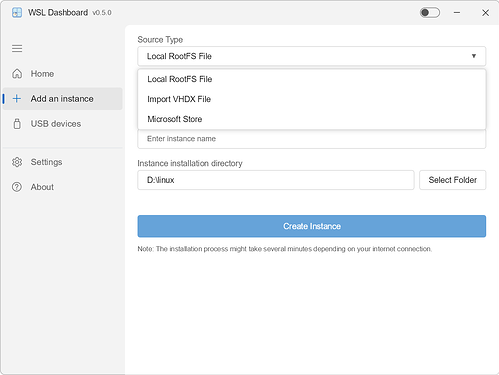This screenshot has width=499, height=375.
Task: Focus the Enter instance name field
Action: pos(312,139)
